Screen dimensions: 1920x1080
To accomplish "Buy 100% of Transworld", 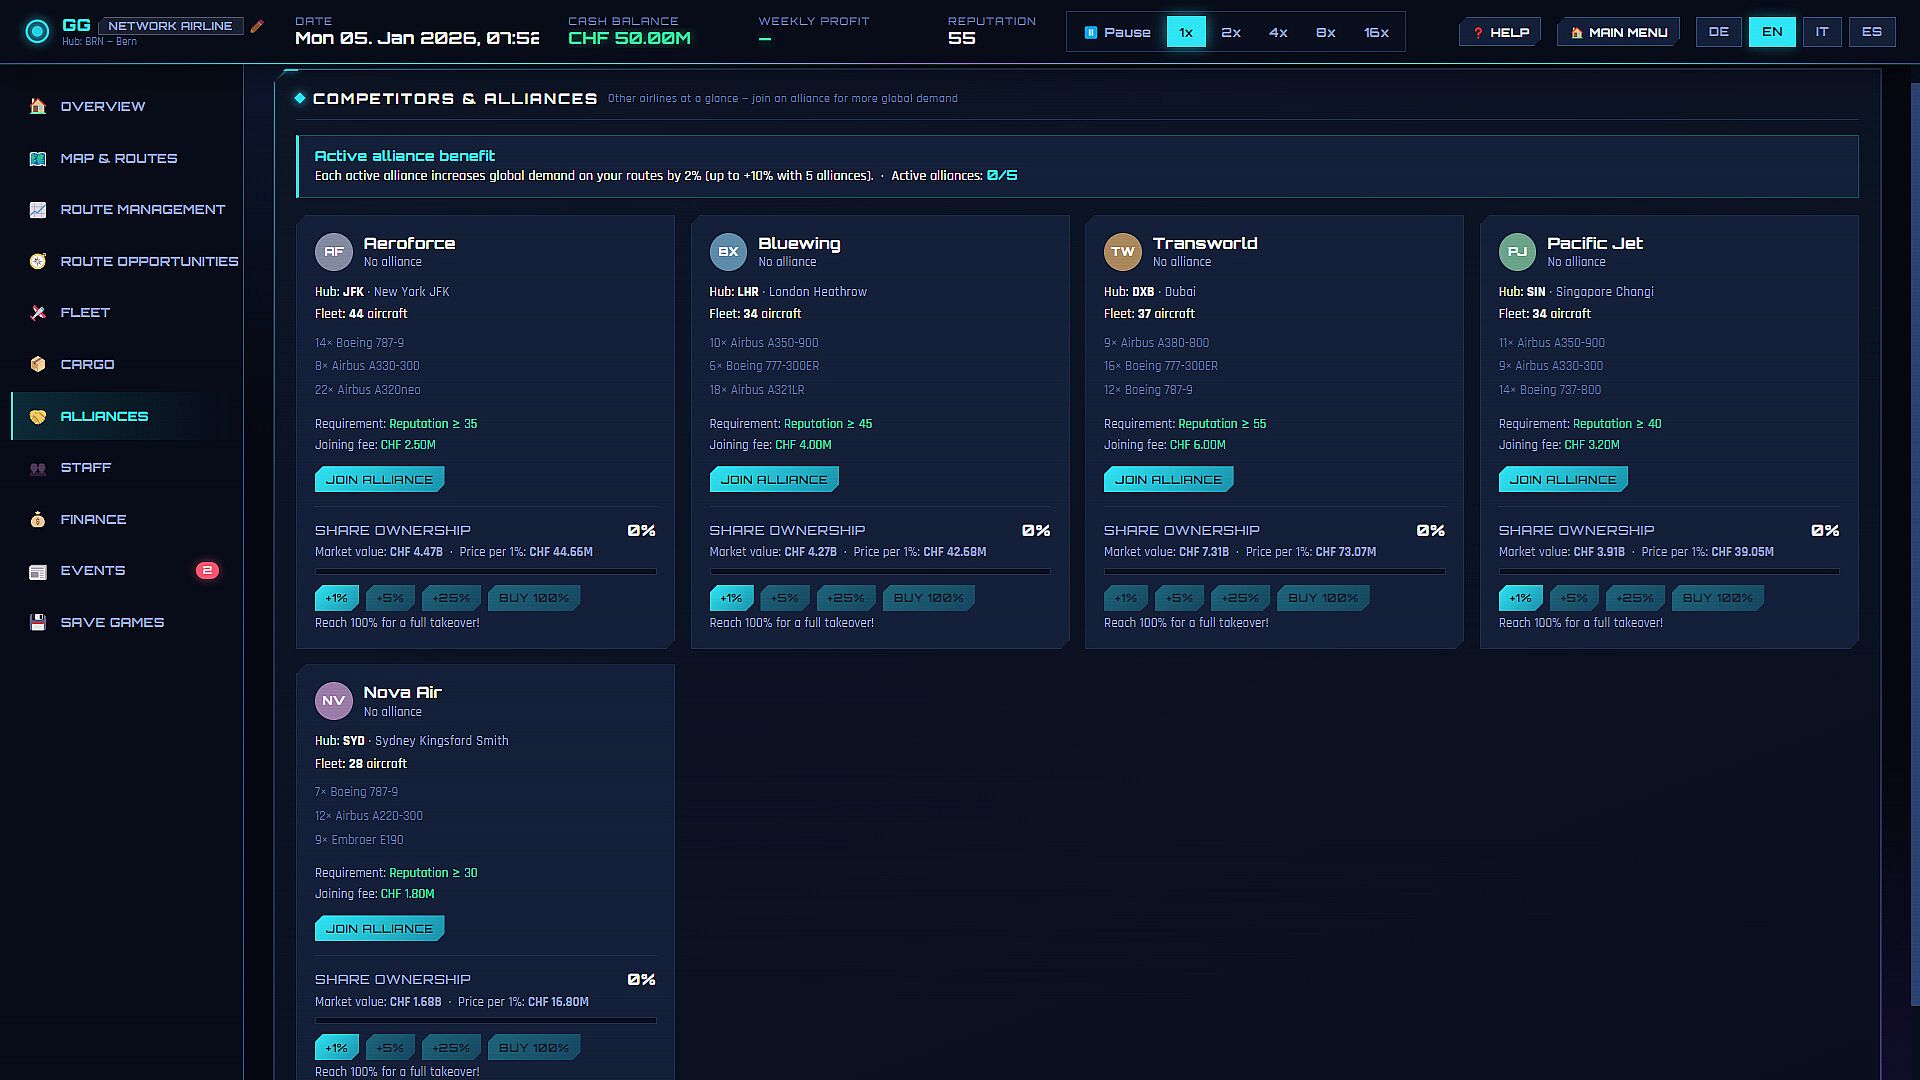I will (1323, 598).
